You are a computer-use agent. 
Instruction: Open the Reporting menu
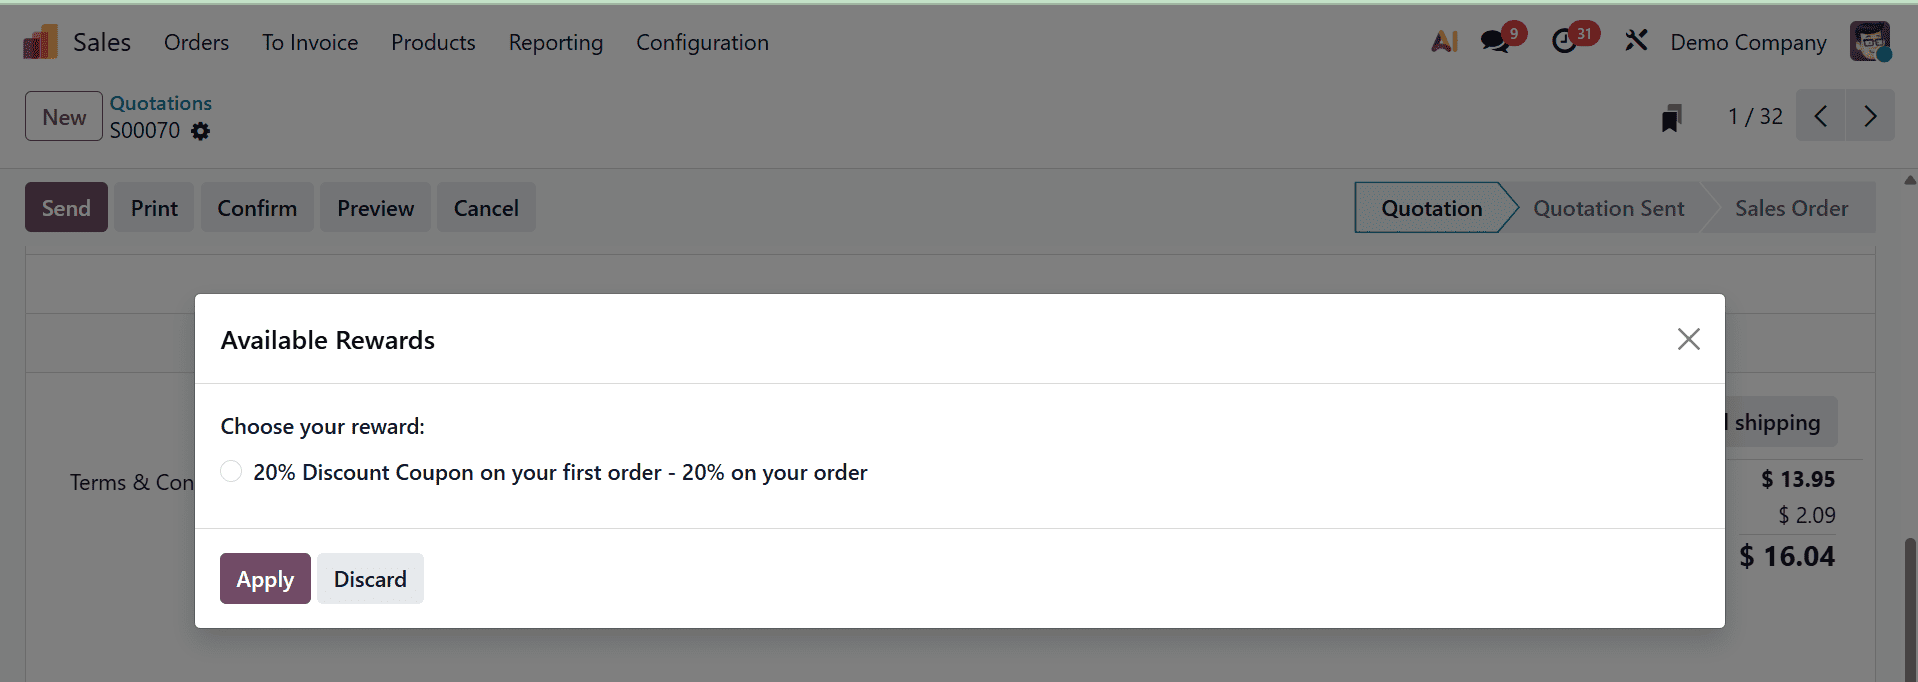pyautogui.click(x=556, y=42)
